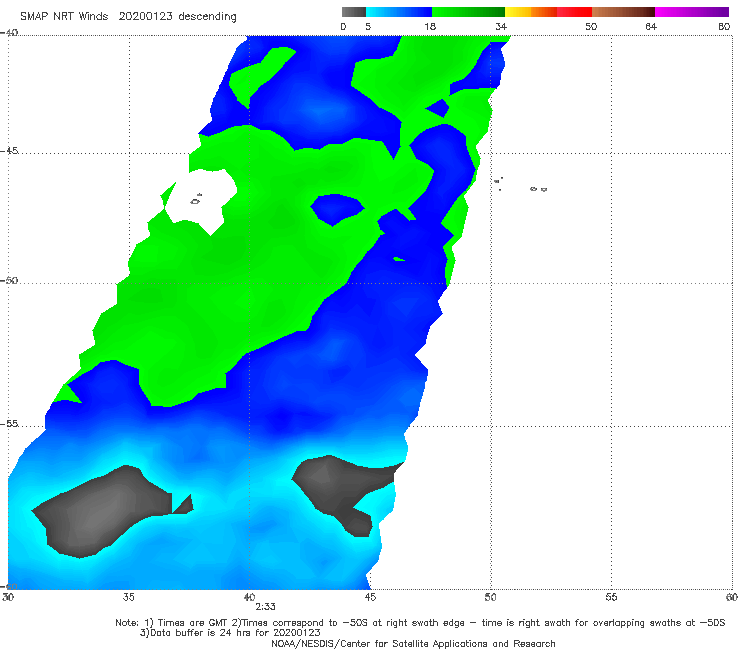This screenshot has width=740, height=650.
Task: Click the color bar label '64'
Action: (651, 26)
